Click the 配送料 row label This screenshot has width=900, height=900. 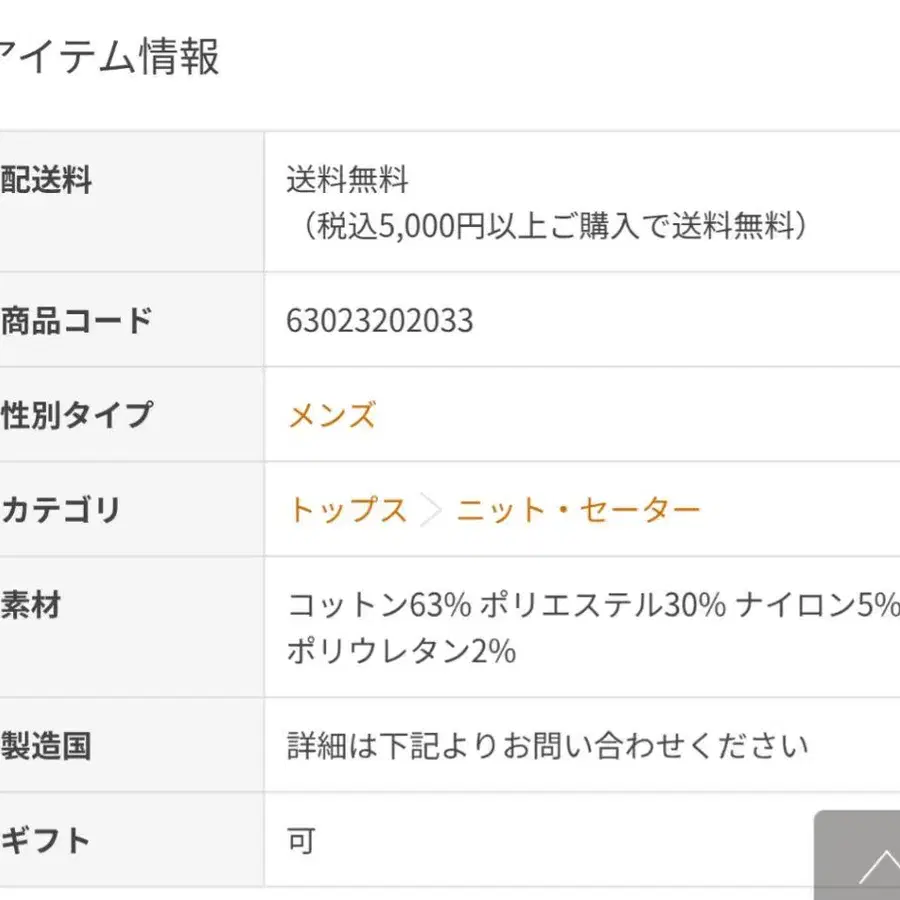[46, 180]
